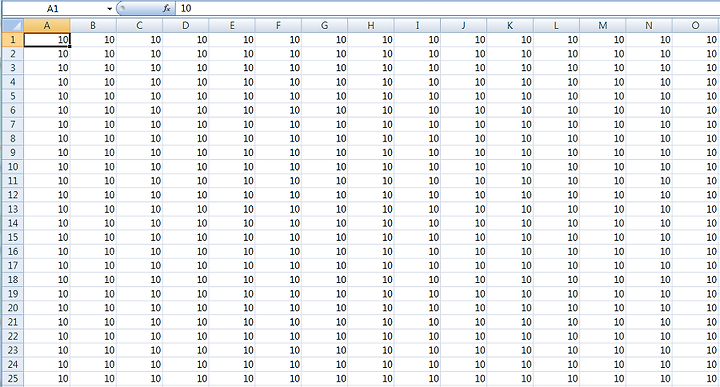
Task: Select column K header
Action: pyautogui.click(x=510, y=25)
